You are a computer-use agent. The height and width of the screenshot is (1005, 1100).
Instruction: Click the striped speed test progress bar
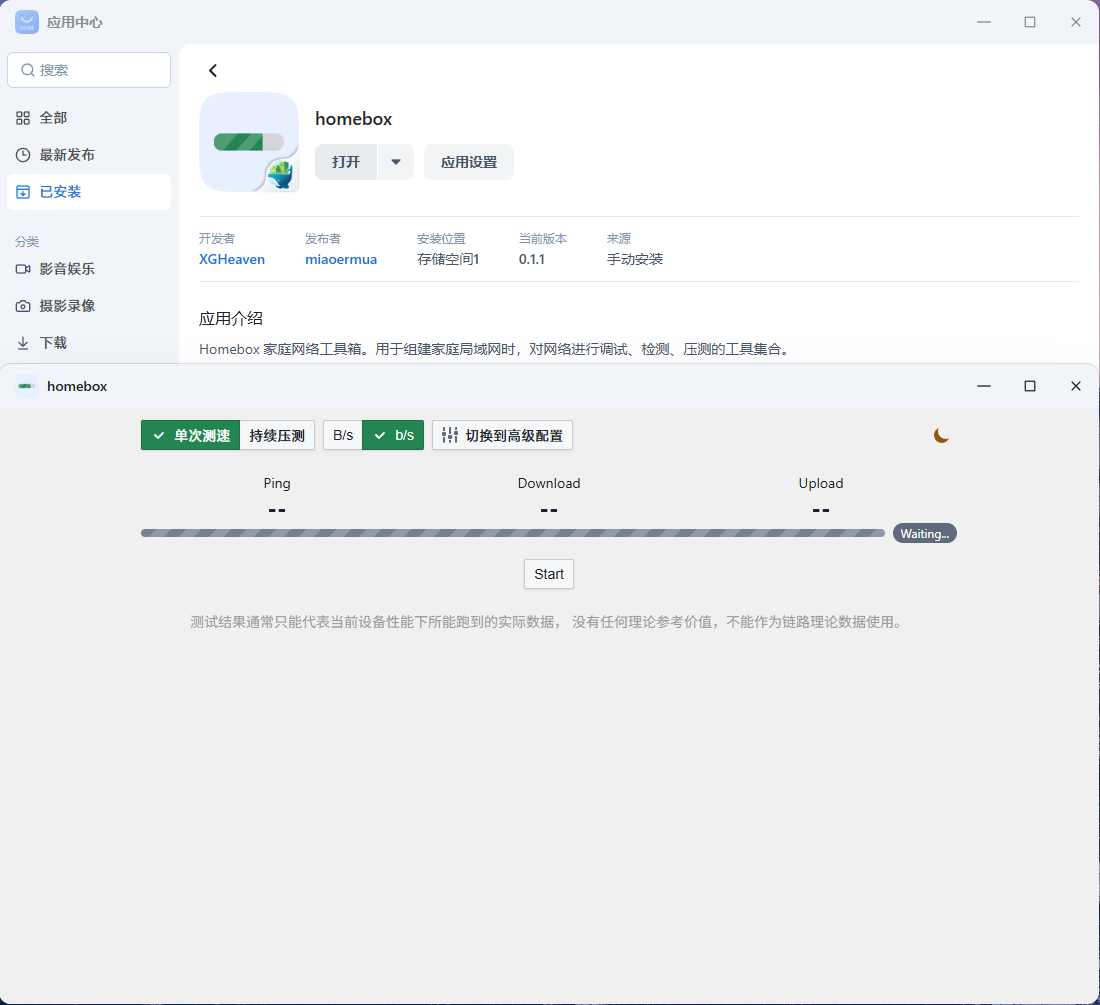pyautogui.click(x=513, y=533)
